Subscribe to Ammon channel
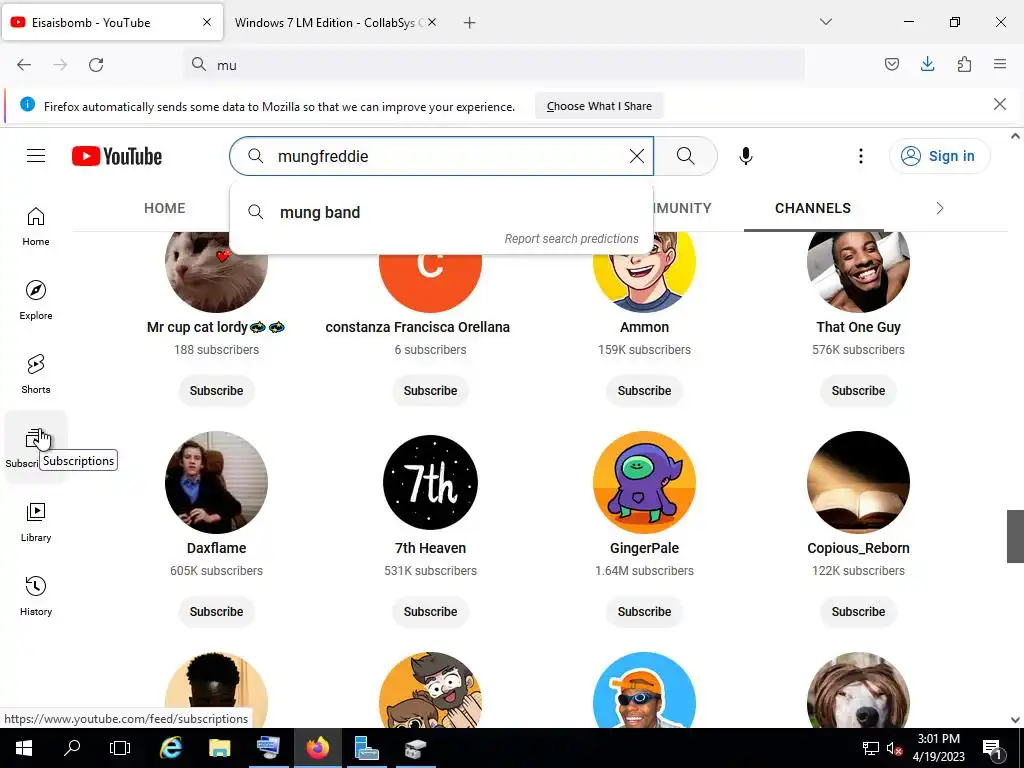 (x=645, y=391)
